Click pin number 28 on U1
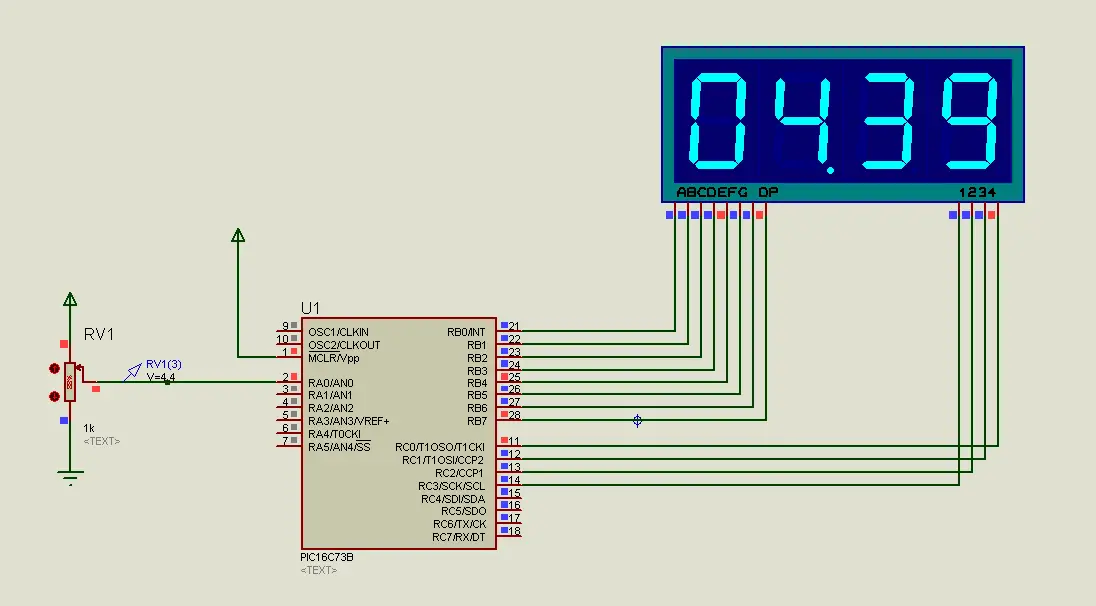 [514, 415]
